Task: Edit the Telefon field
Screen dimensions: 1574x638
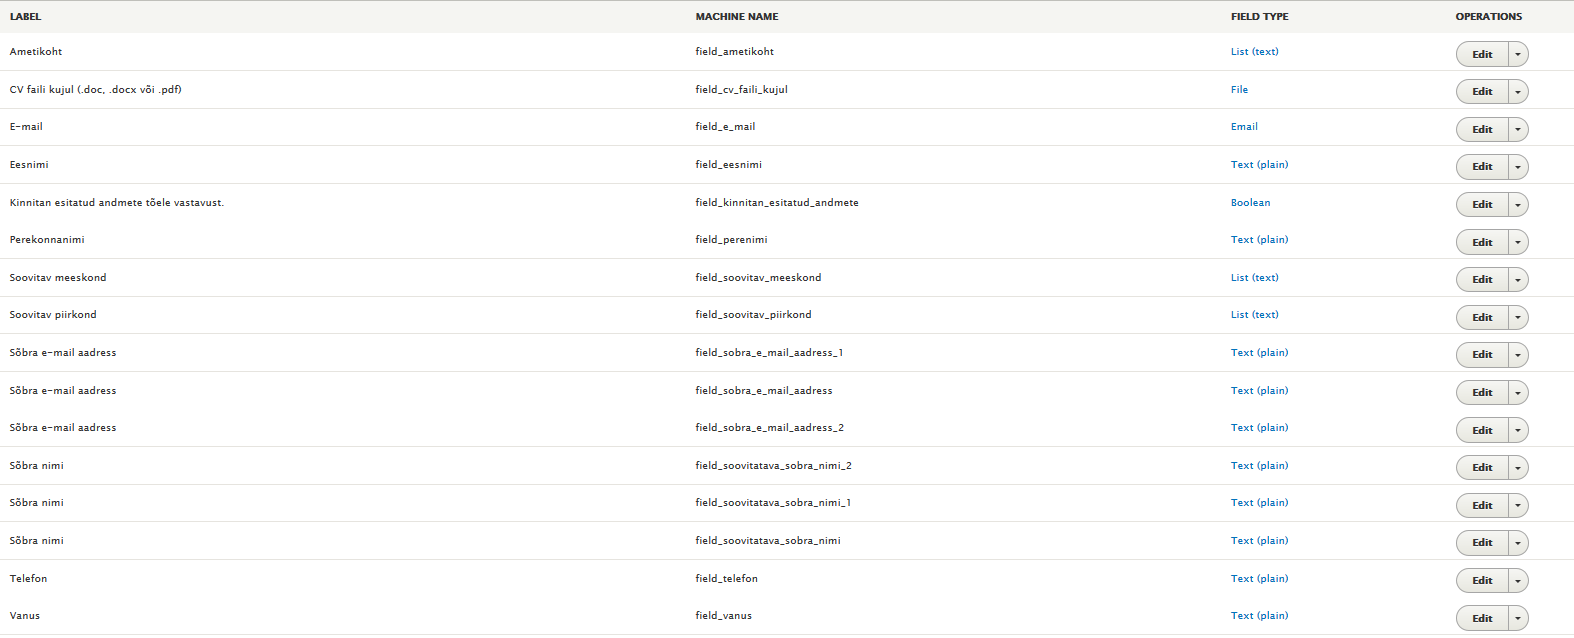Action: (1481, 580)
